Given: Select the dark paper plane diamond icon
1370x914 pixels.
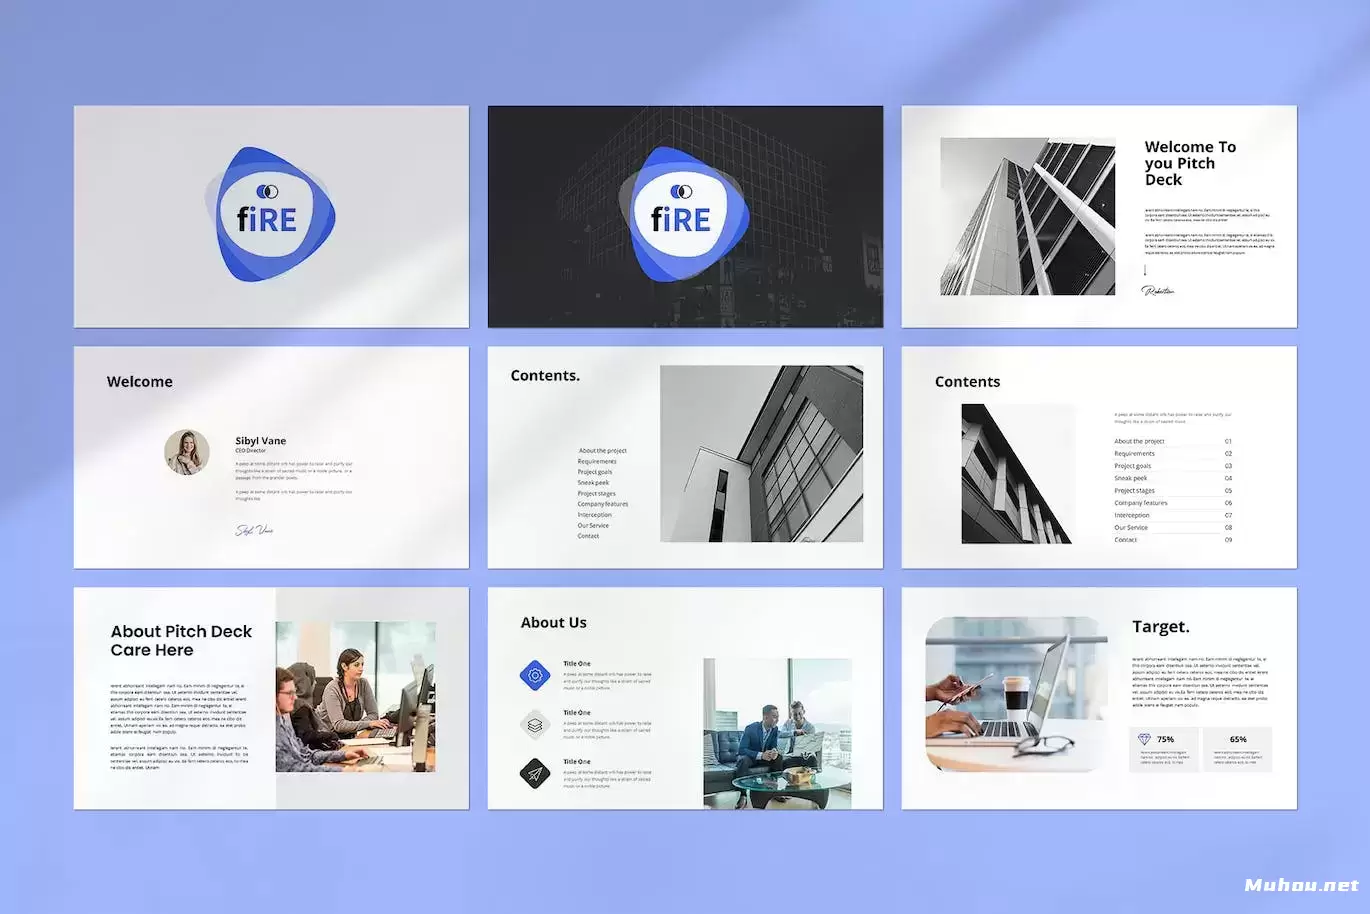Looking at the screenshot, I should 535,773.
